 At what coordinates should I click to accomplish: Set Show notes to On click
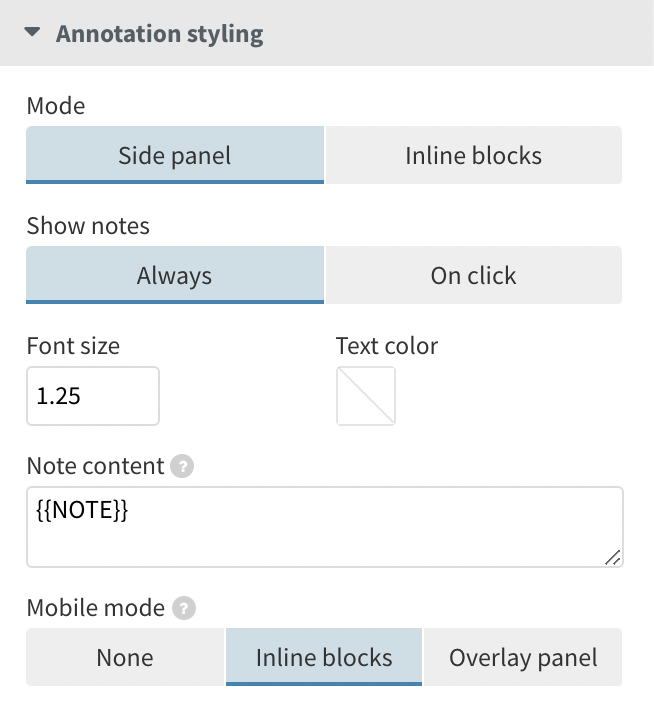tap(474, 275)
